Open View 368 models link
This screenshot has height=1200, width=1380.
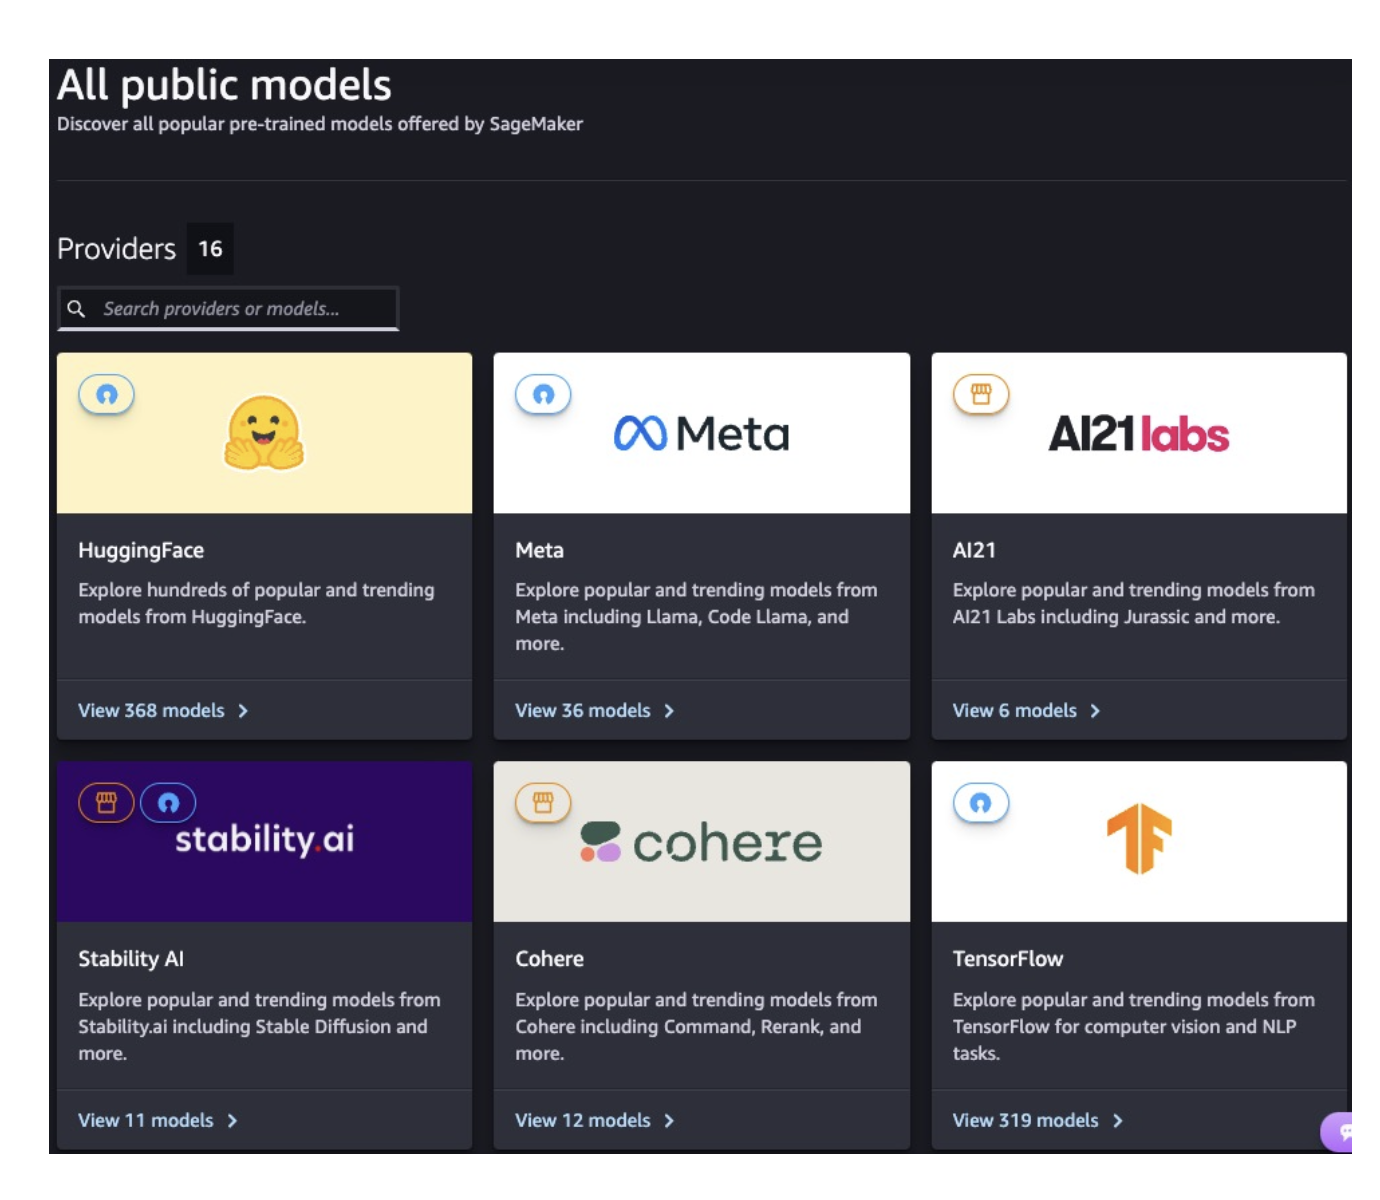[152, 711]
